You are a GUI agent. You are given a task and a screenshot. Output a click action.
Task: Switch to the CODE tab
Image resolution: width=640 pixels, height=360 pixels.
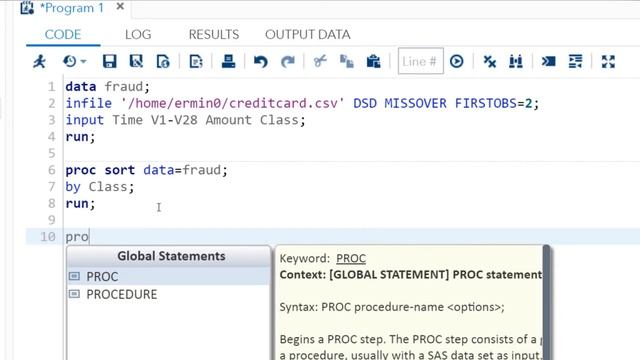[x=63, y=34]
